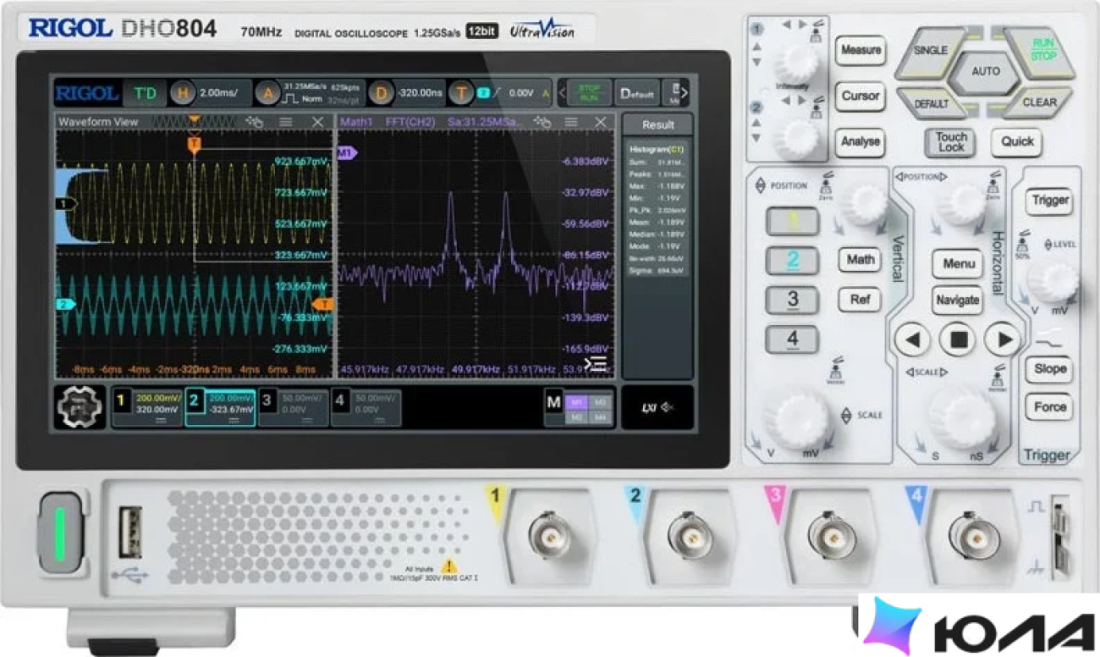This screenshot has height=657, width=1100.
Task: Click the trigger LEVEL knob
Action: tap(1054, 279)
